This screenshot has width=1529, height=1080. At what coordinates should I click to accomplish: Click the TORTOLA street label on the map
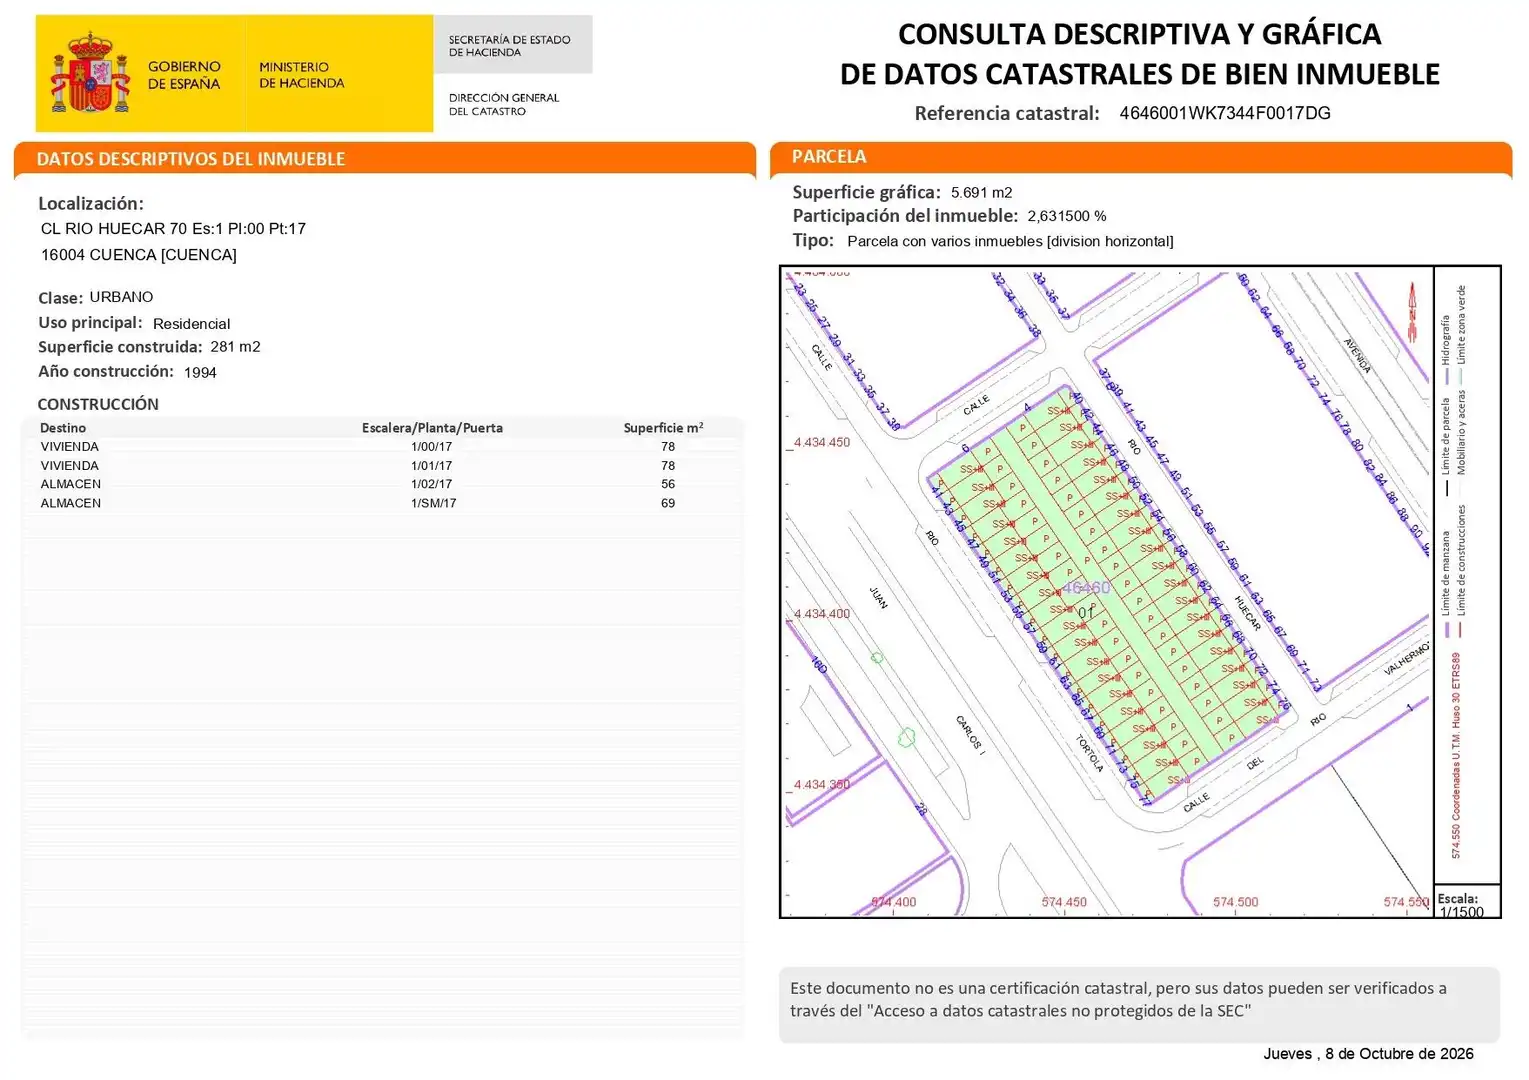tap(1089, 753)
